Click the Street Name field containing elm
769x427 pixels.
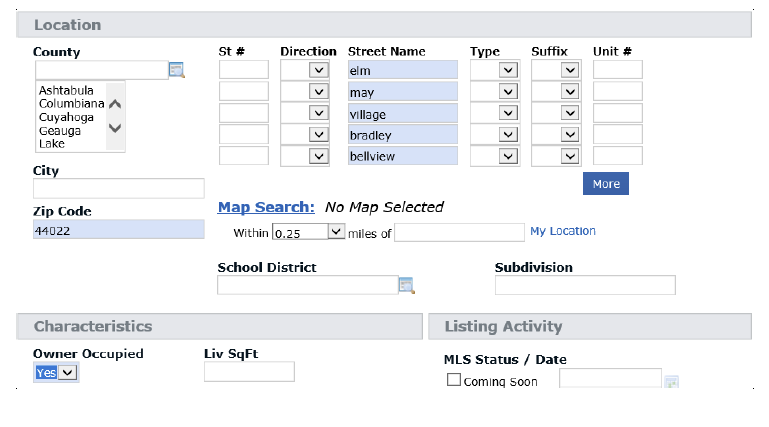pyautogui.click(x=403, y=70)
